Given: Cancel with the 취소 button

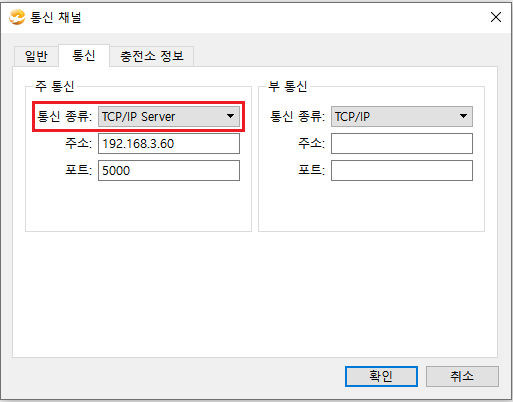Looking at the screenshot, I should click(x=462, y=377).
